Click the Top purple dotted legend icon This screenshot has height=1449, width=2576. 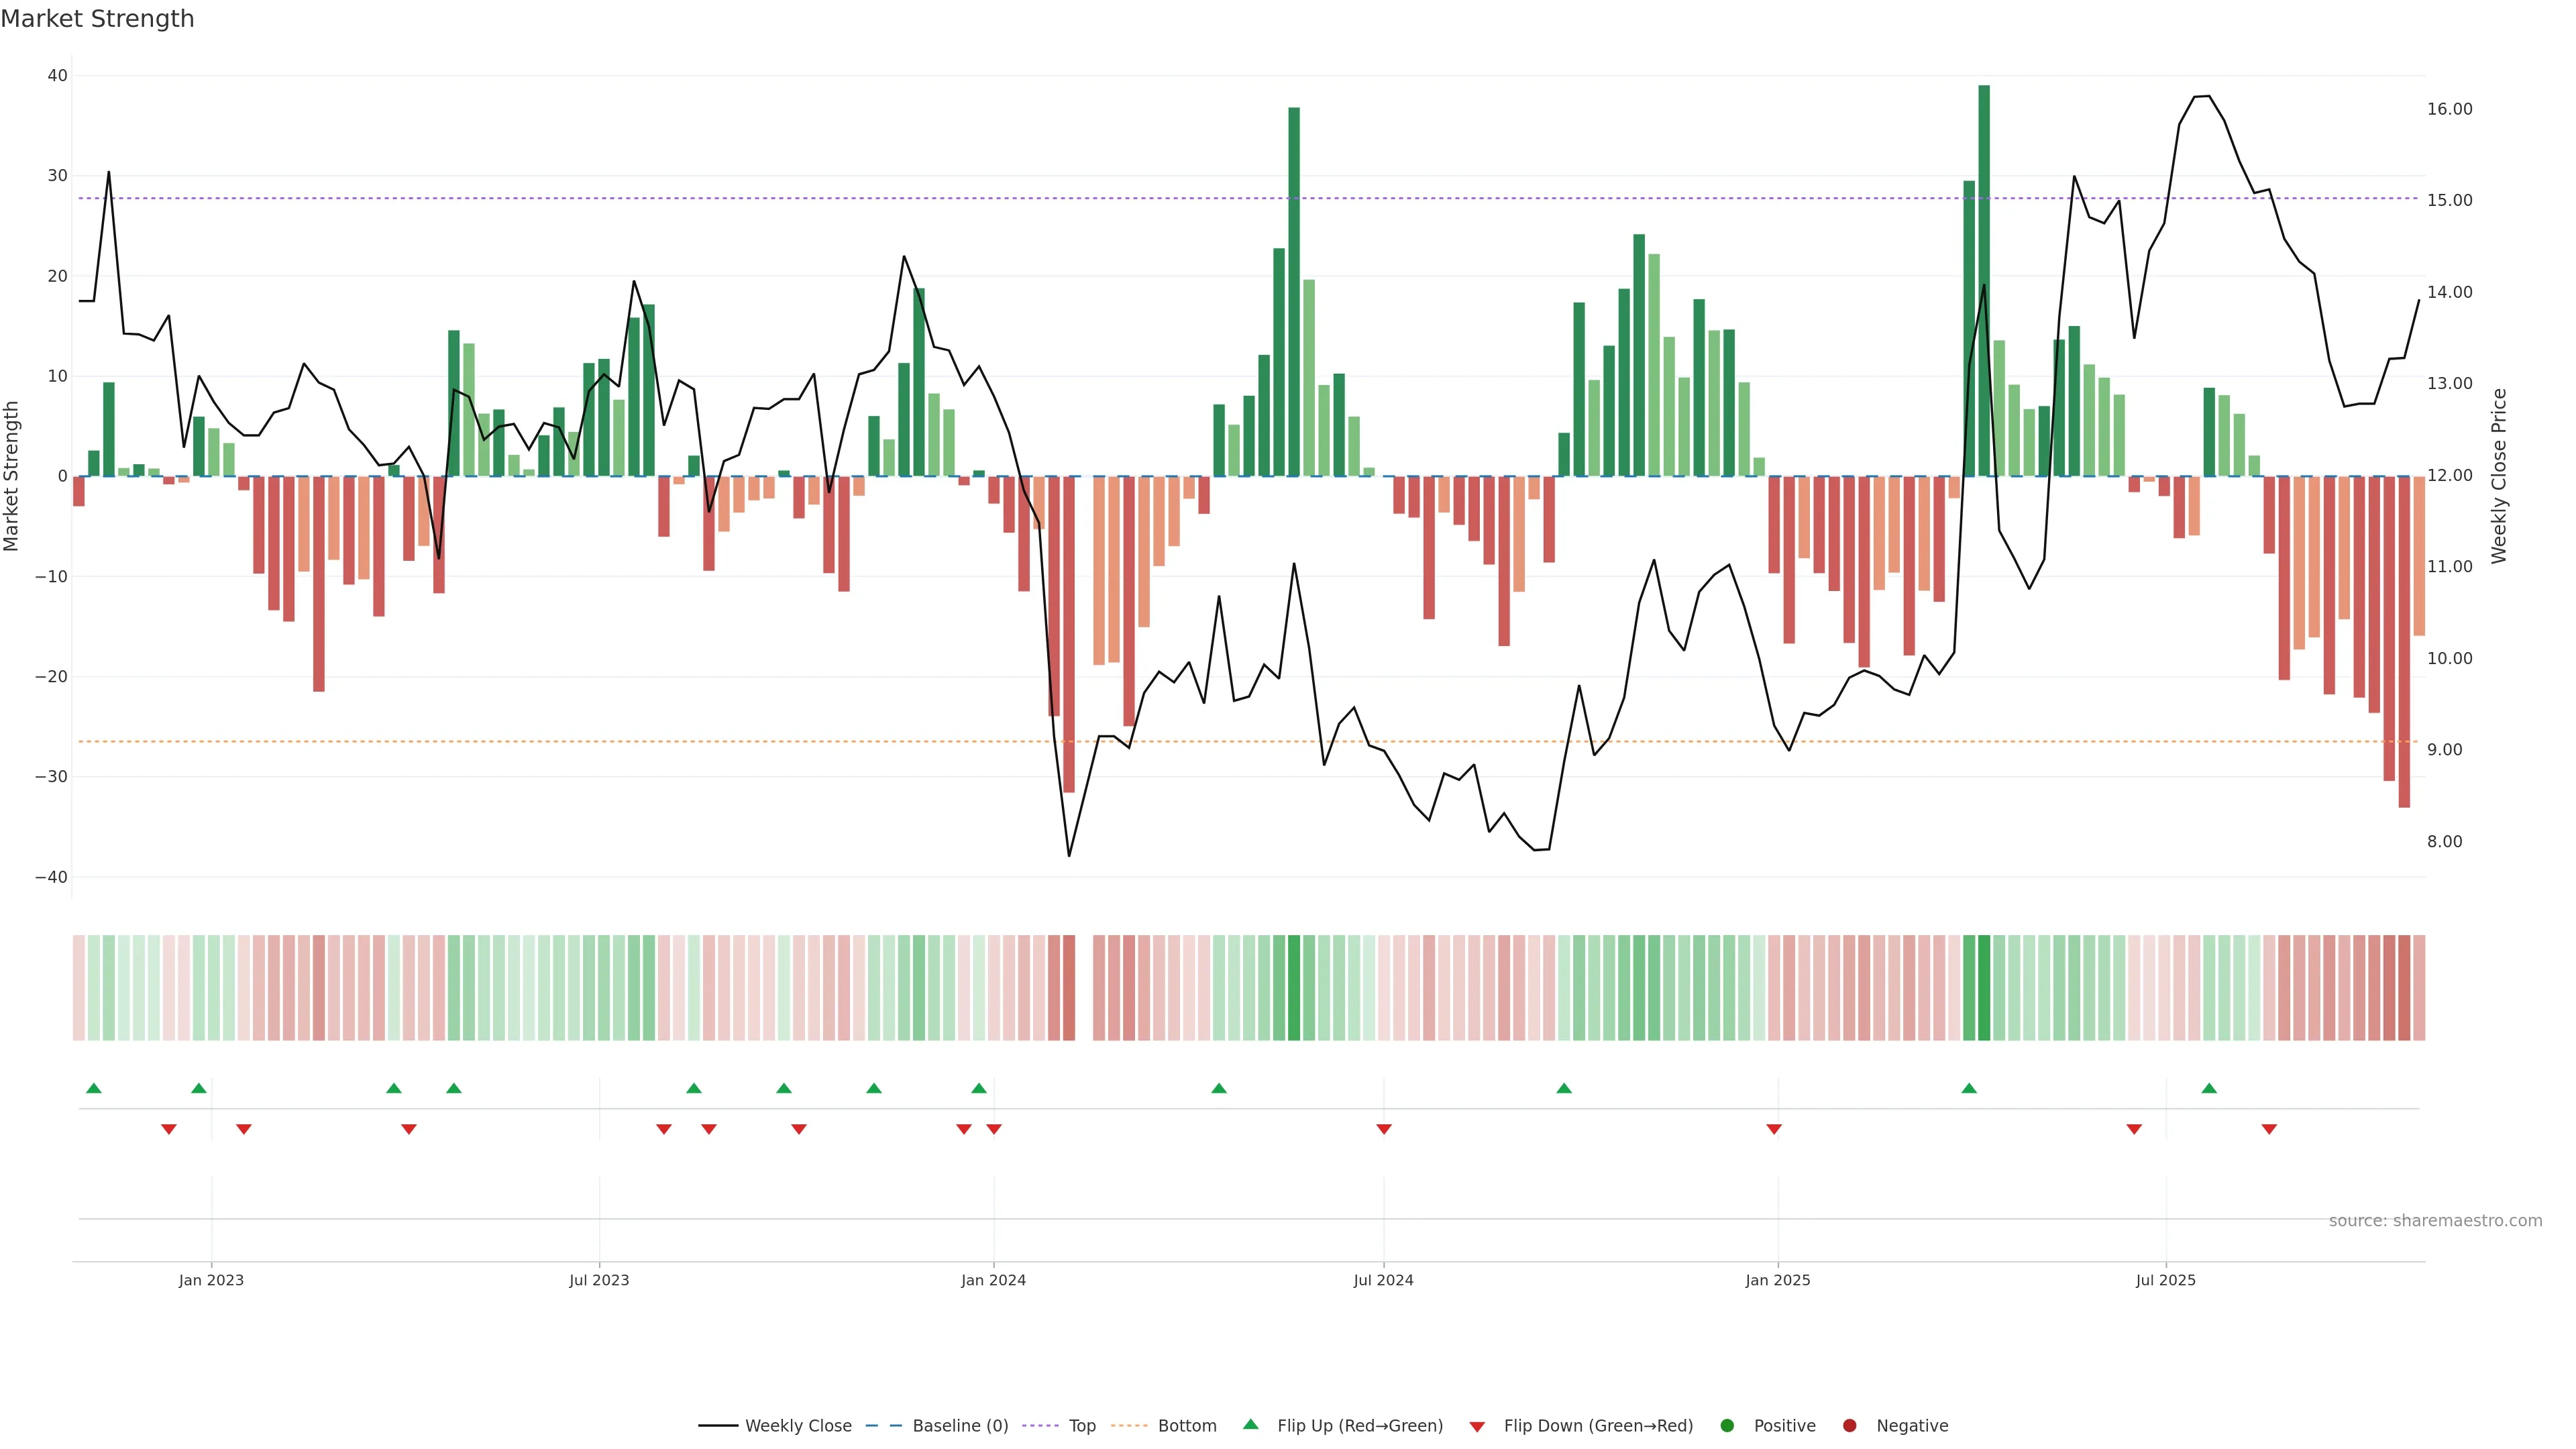pos(1041,1426)
